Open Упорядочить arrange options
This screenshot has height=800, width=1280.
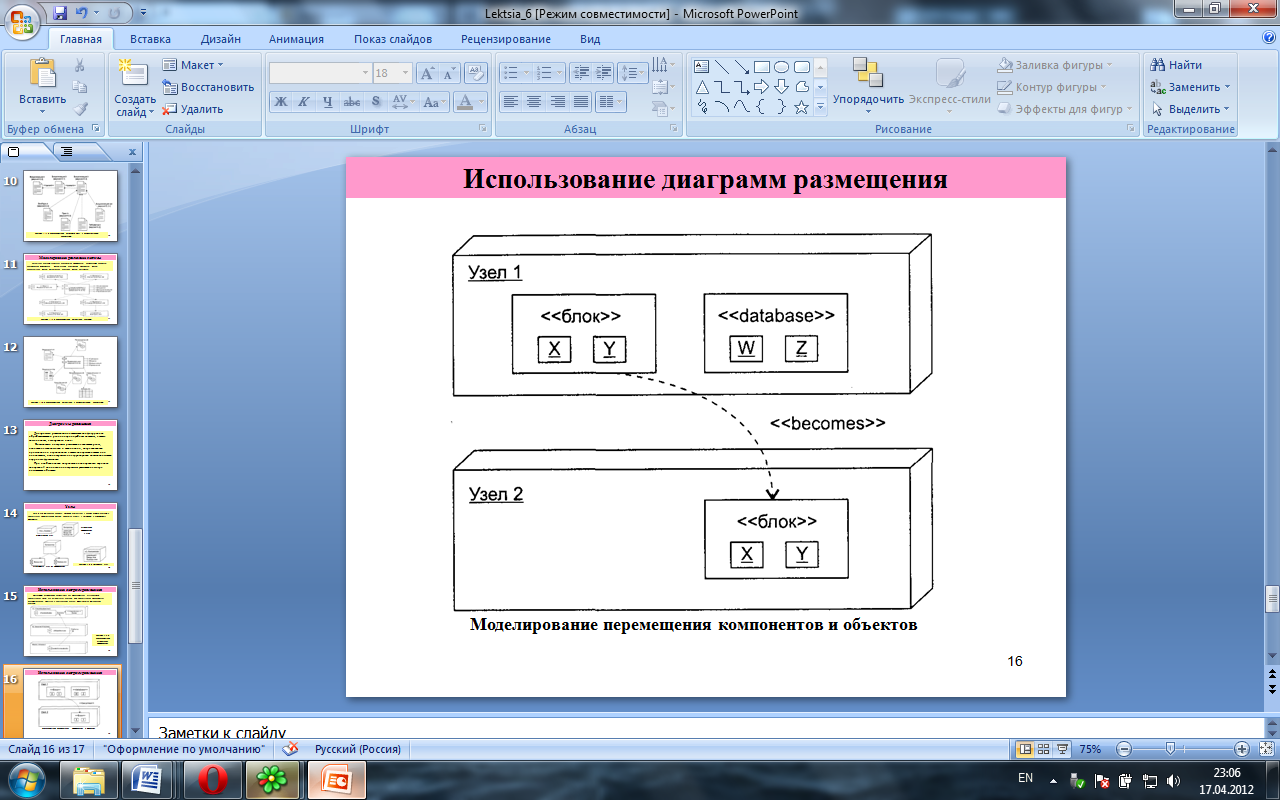(x=868, y=85)
